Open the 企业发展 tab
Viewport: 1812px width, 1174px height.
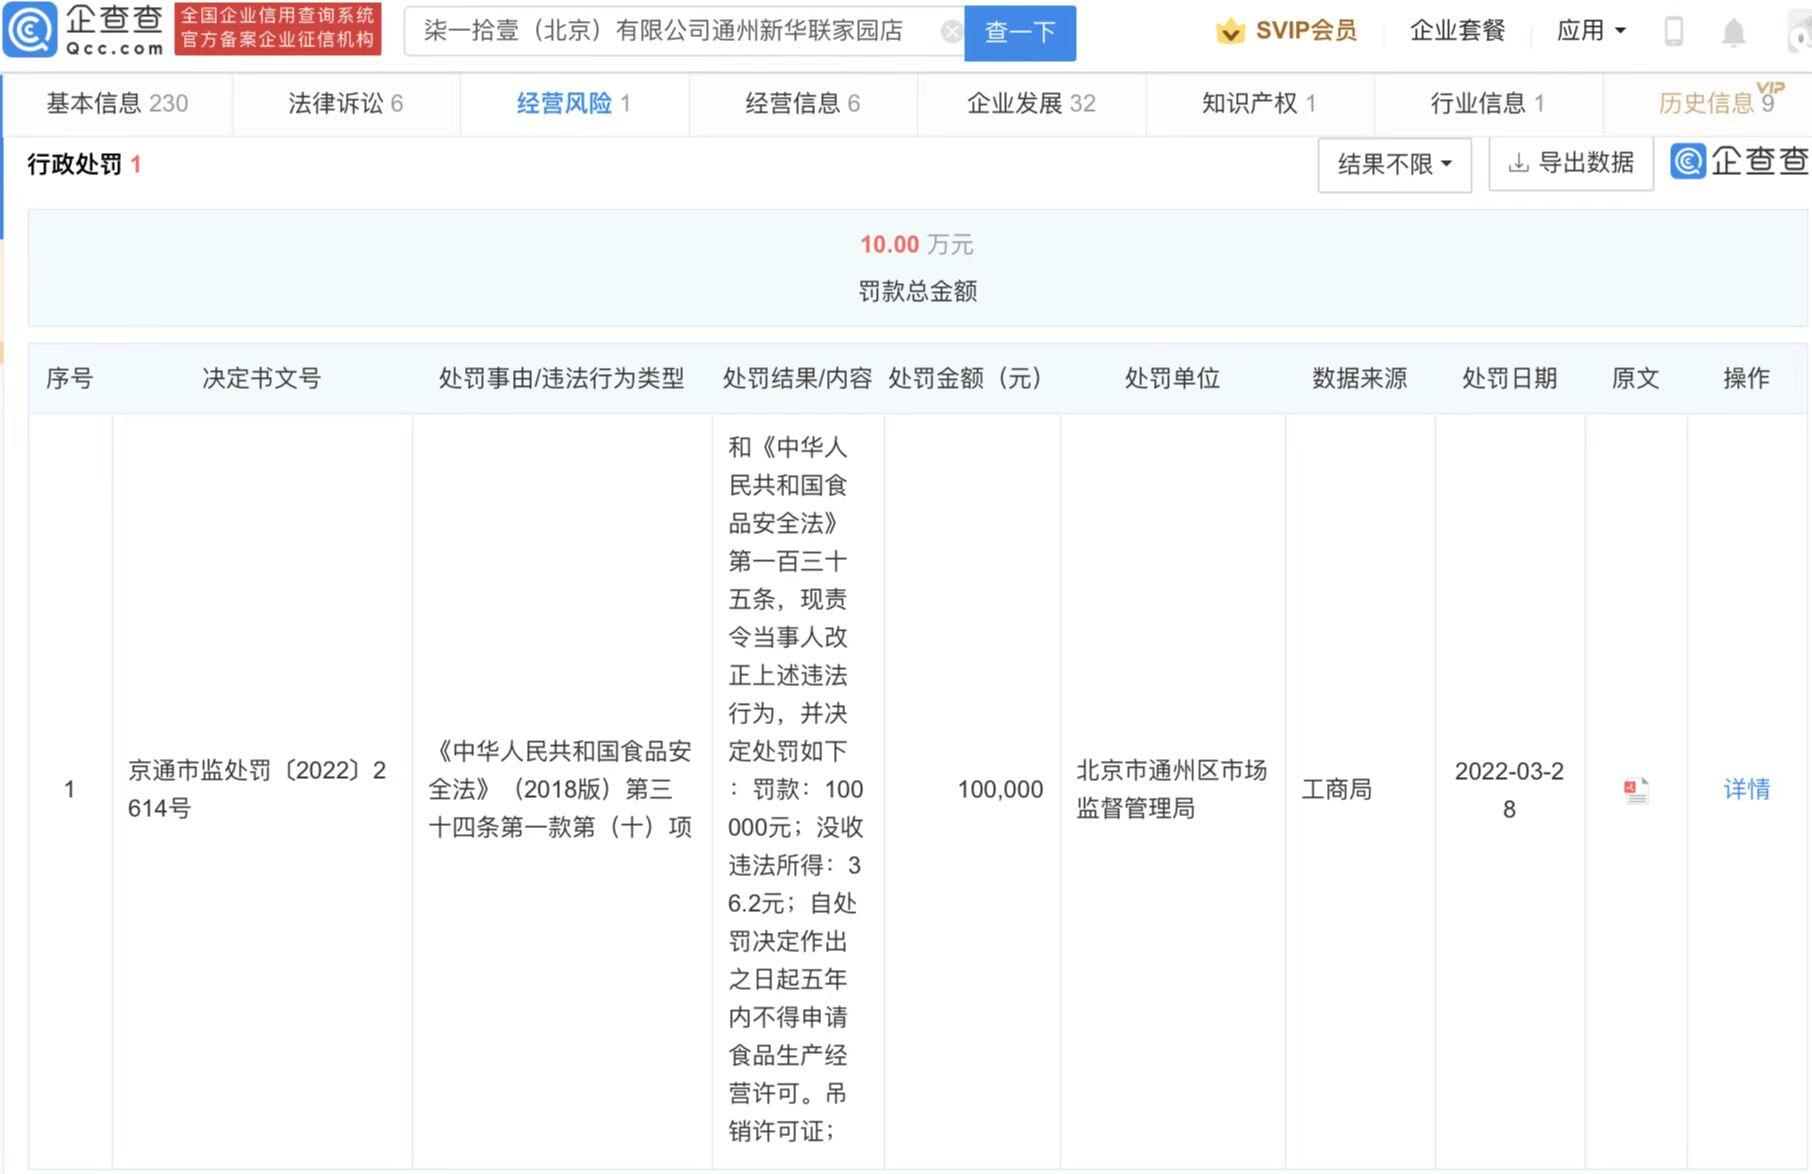tap(1031, 103)
